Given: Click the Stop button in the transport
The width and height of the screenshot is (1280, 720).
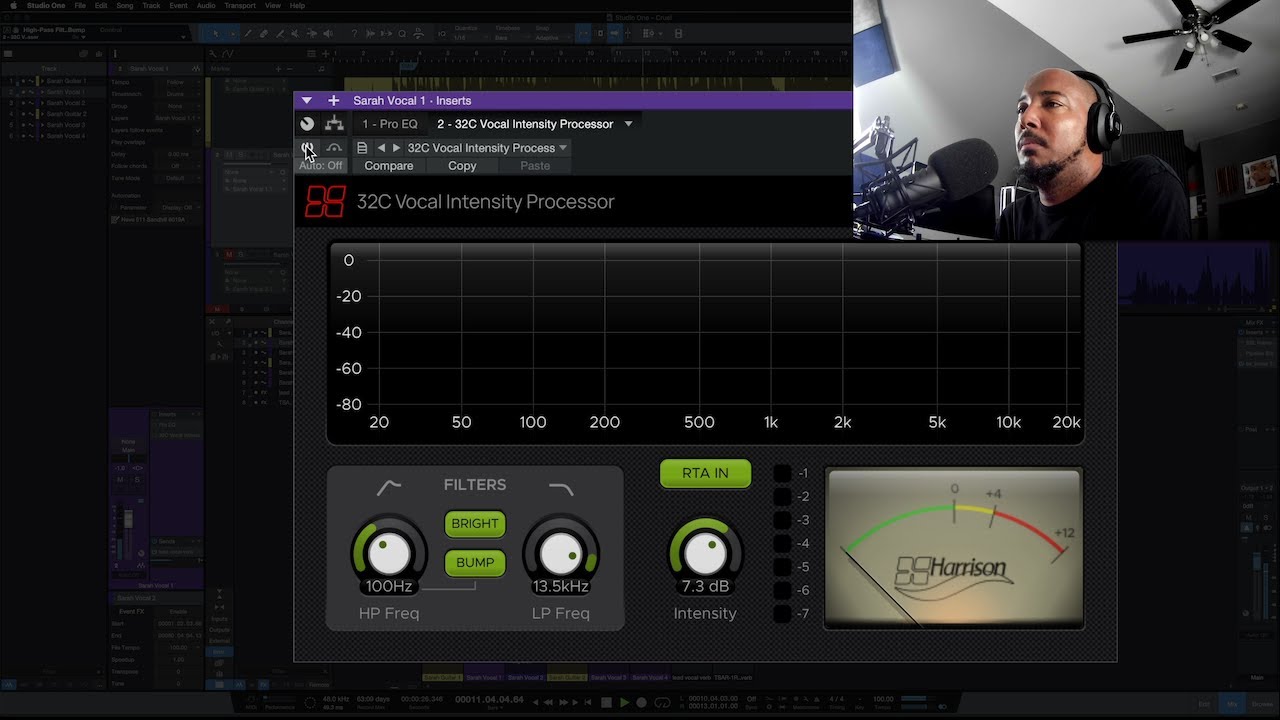Looking at the screenshot, I should tap(606, 703).
